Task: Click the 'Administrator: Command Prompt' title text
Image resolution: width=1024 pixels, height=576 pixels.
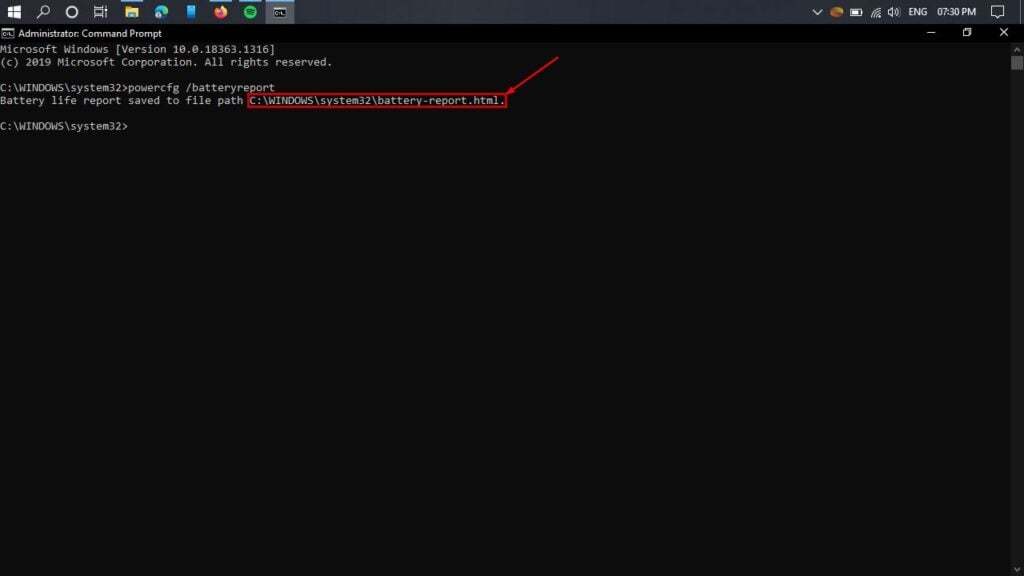Action: tap(89, 33)
